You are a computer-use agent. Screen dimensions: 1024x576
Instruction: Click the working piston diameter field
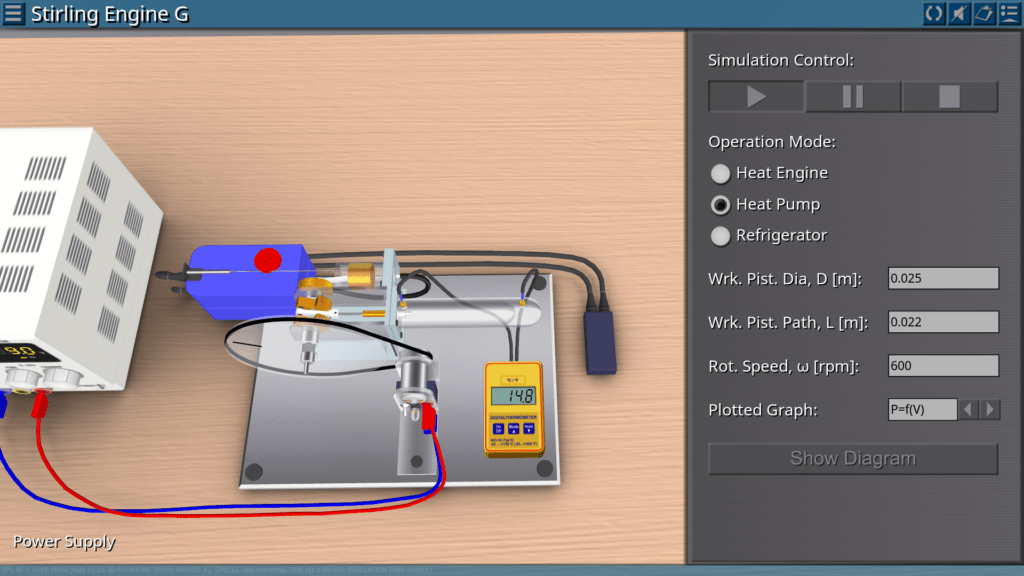pos(943,278)
